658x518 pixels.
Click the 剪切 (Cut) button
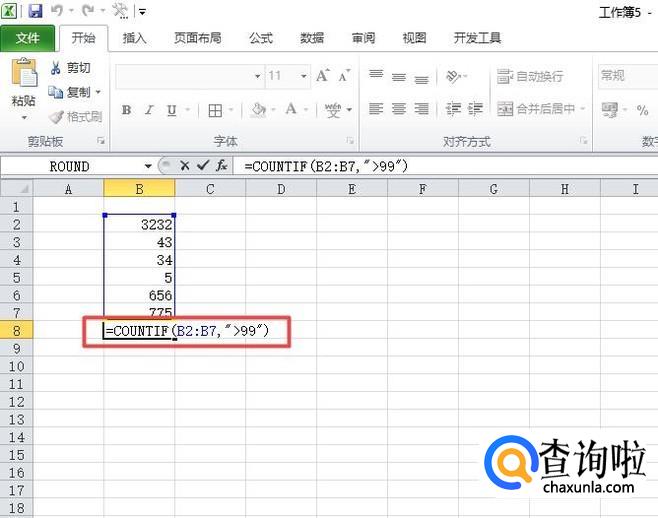coord(70,68)
